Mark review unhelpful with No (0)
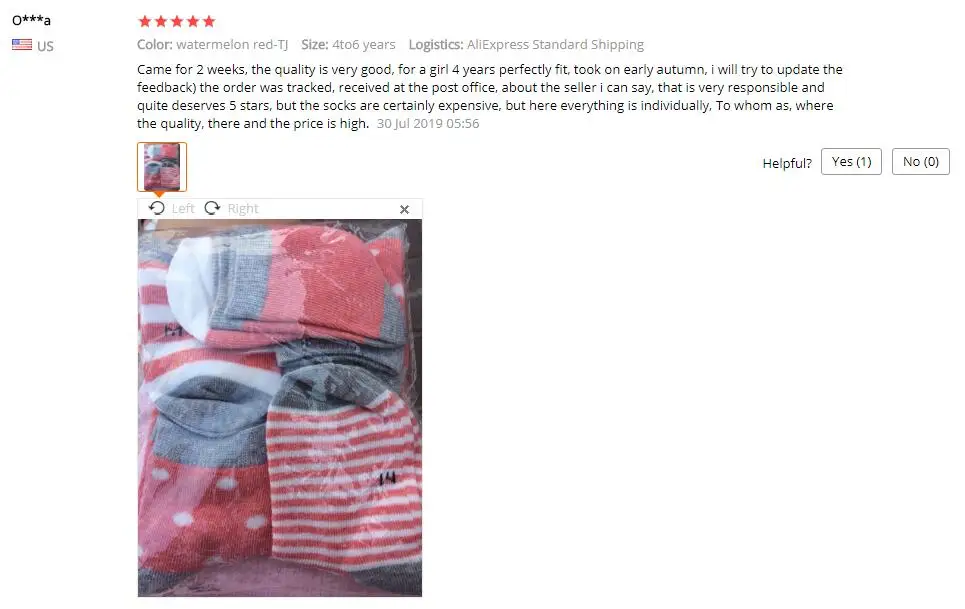 click(921, 161)
